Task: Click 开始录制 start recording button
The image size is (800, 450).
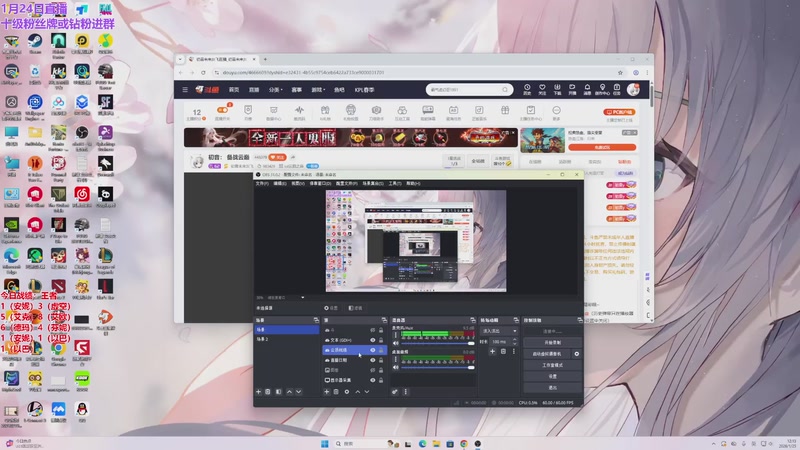Action: click(x=553, y=342)
